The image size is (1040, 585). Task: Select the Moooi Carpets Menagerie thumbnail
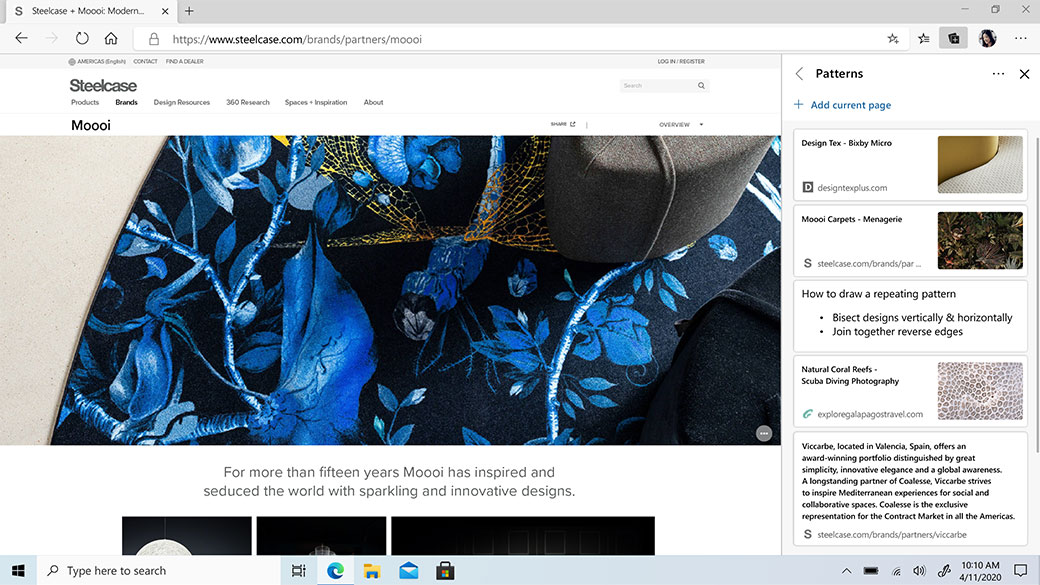click(x=980, y=239)
